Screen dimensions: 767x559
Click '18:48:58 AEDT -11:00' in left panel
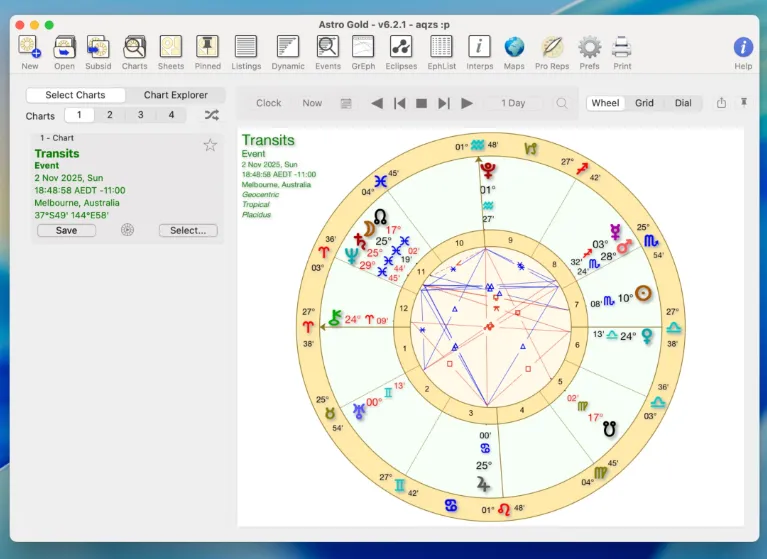coord(80,190)
